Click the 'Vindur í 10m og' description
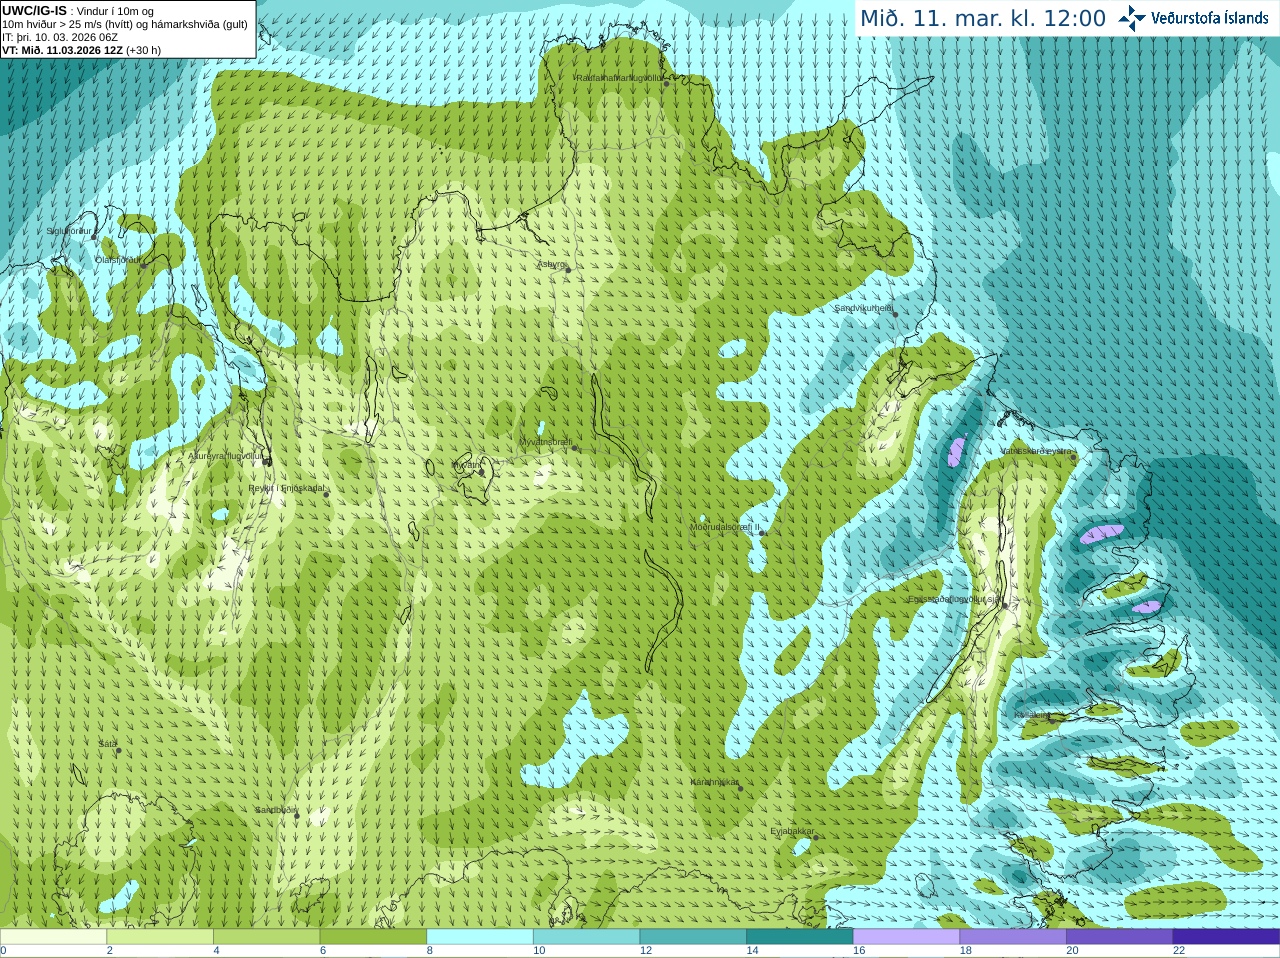 pos(113,11)
